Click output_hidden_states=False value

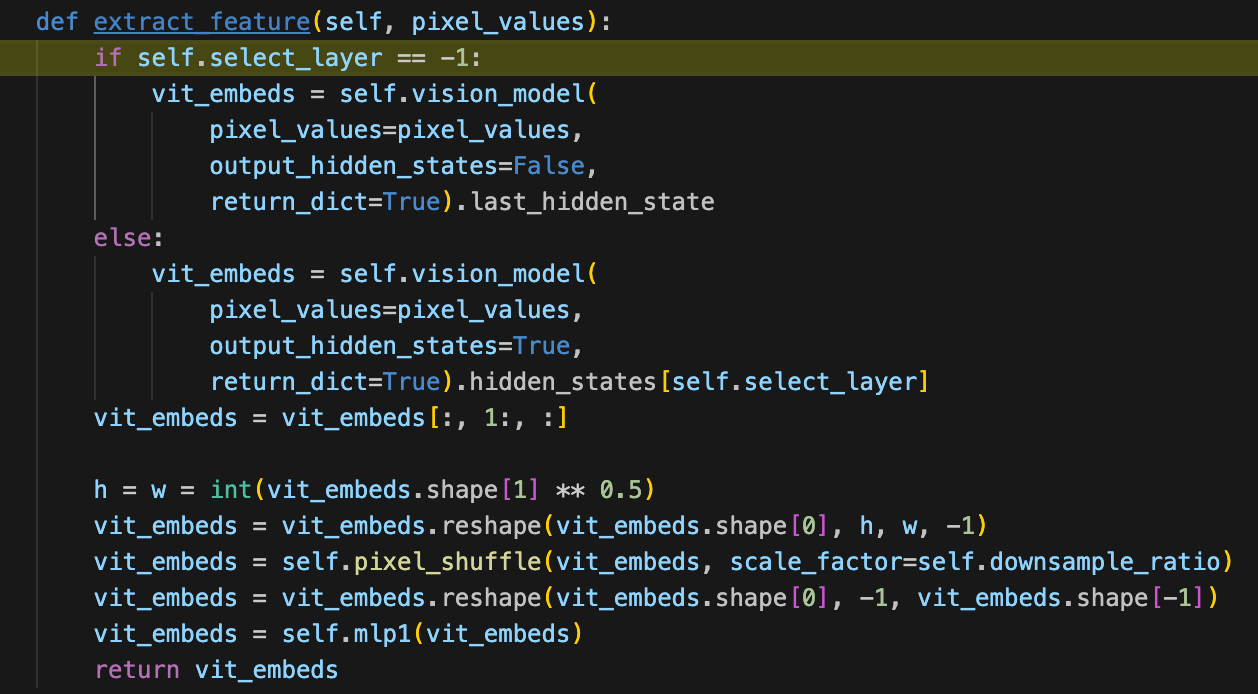pos(404,166)
